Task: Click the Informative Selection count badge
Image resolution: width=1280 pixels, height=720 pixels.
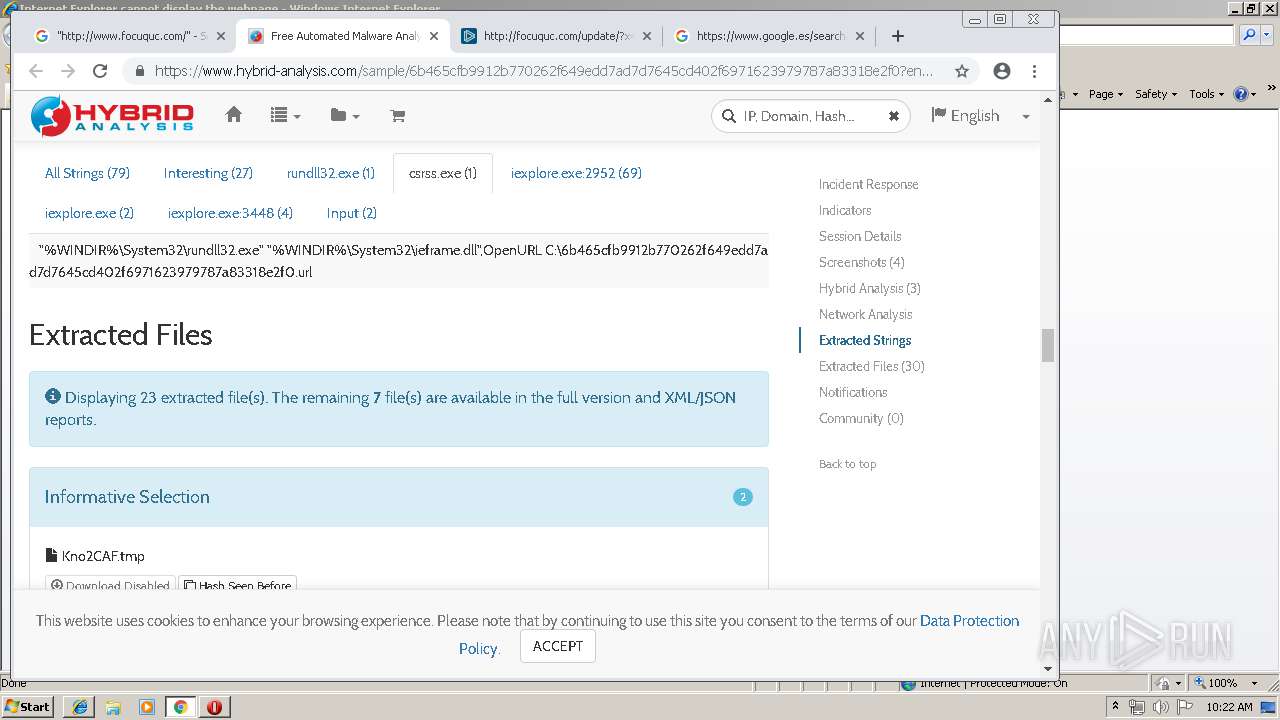Action: coord(743,497)
